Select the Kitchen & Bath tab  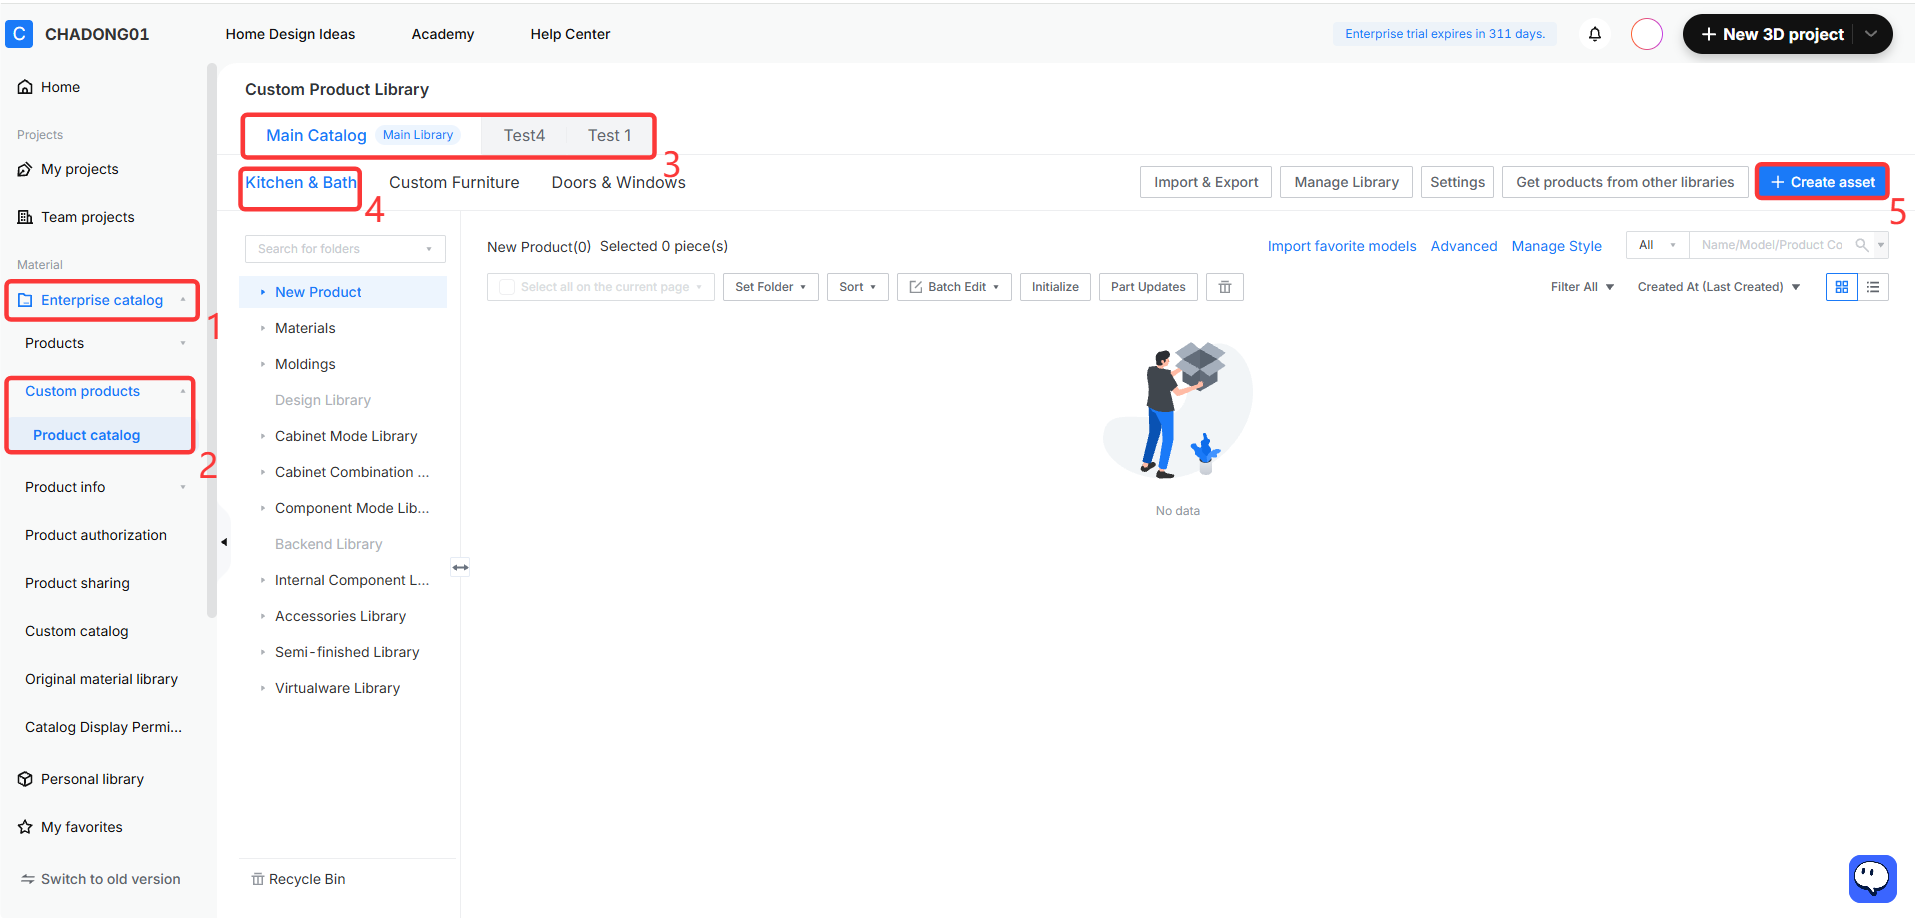tap(301, 182)
